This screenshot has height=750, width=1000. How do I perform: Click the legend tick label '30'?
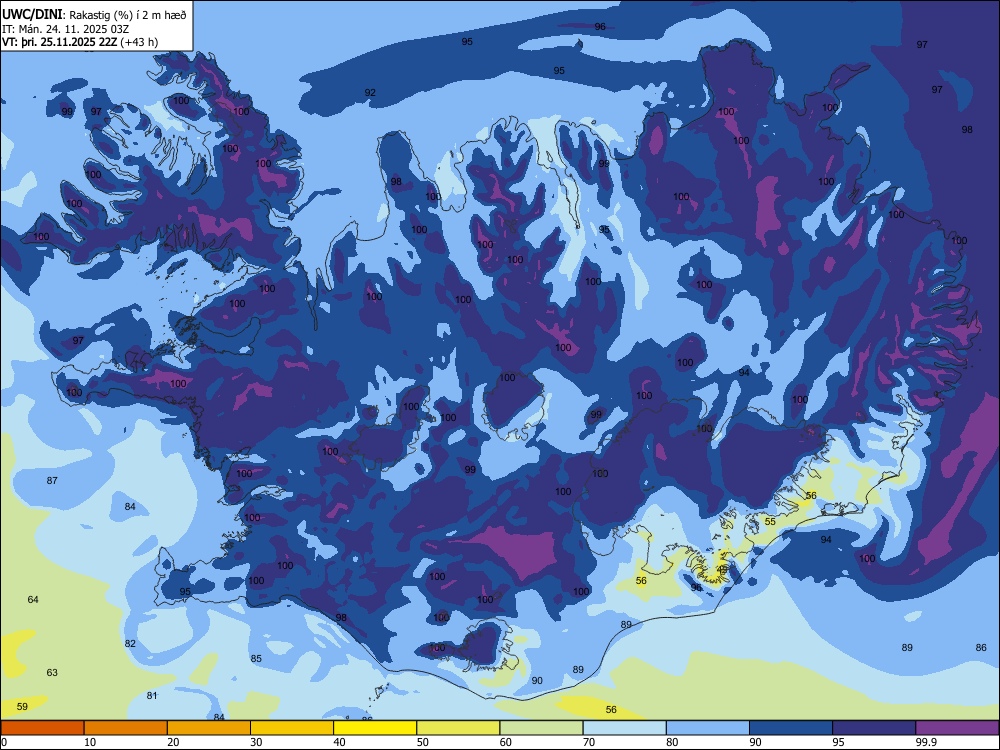256,742
